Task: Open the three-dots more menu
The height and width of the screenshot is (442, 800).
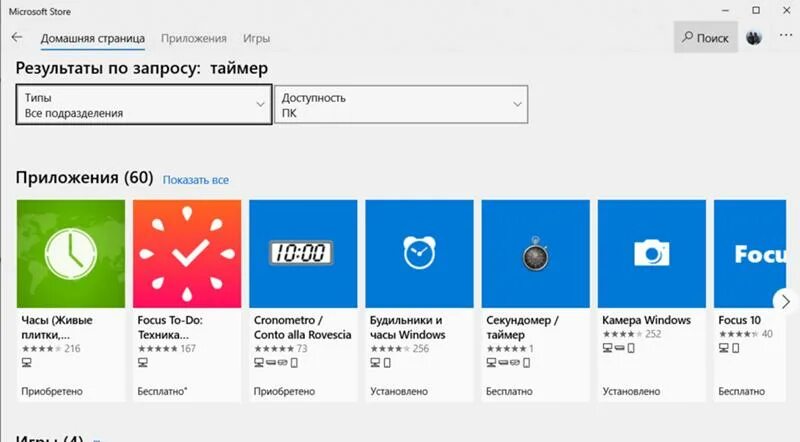Action: click(786, 36)
